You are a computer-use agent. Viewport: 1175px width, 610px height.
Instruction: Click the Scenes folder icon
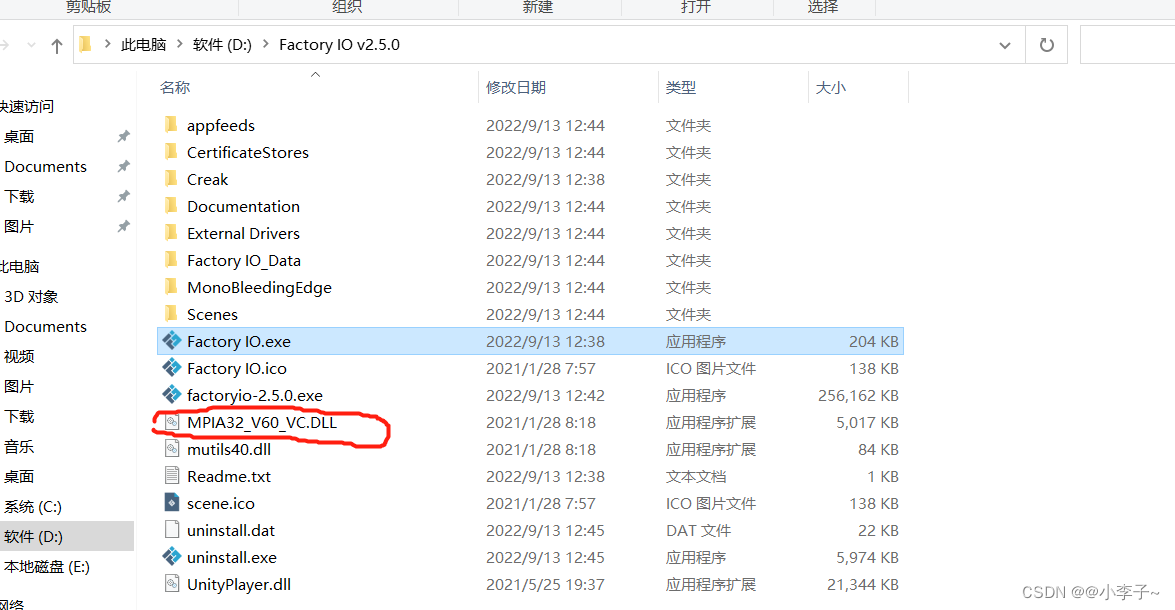pos(171,313)
